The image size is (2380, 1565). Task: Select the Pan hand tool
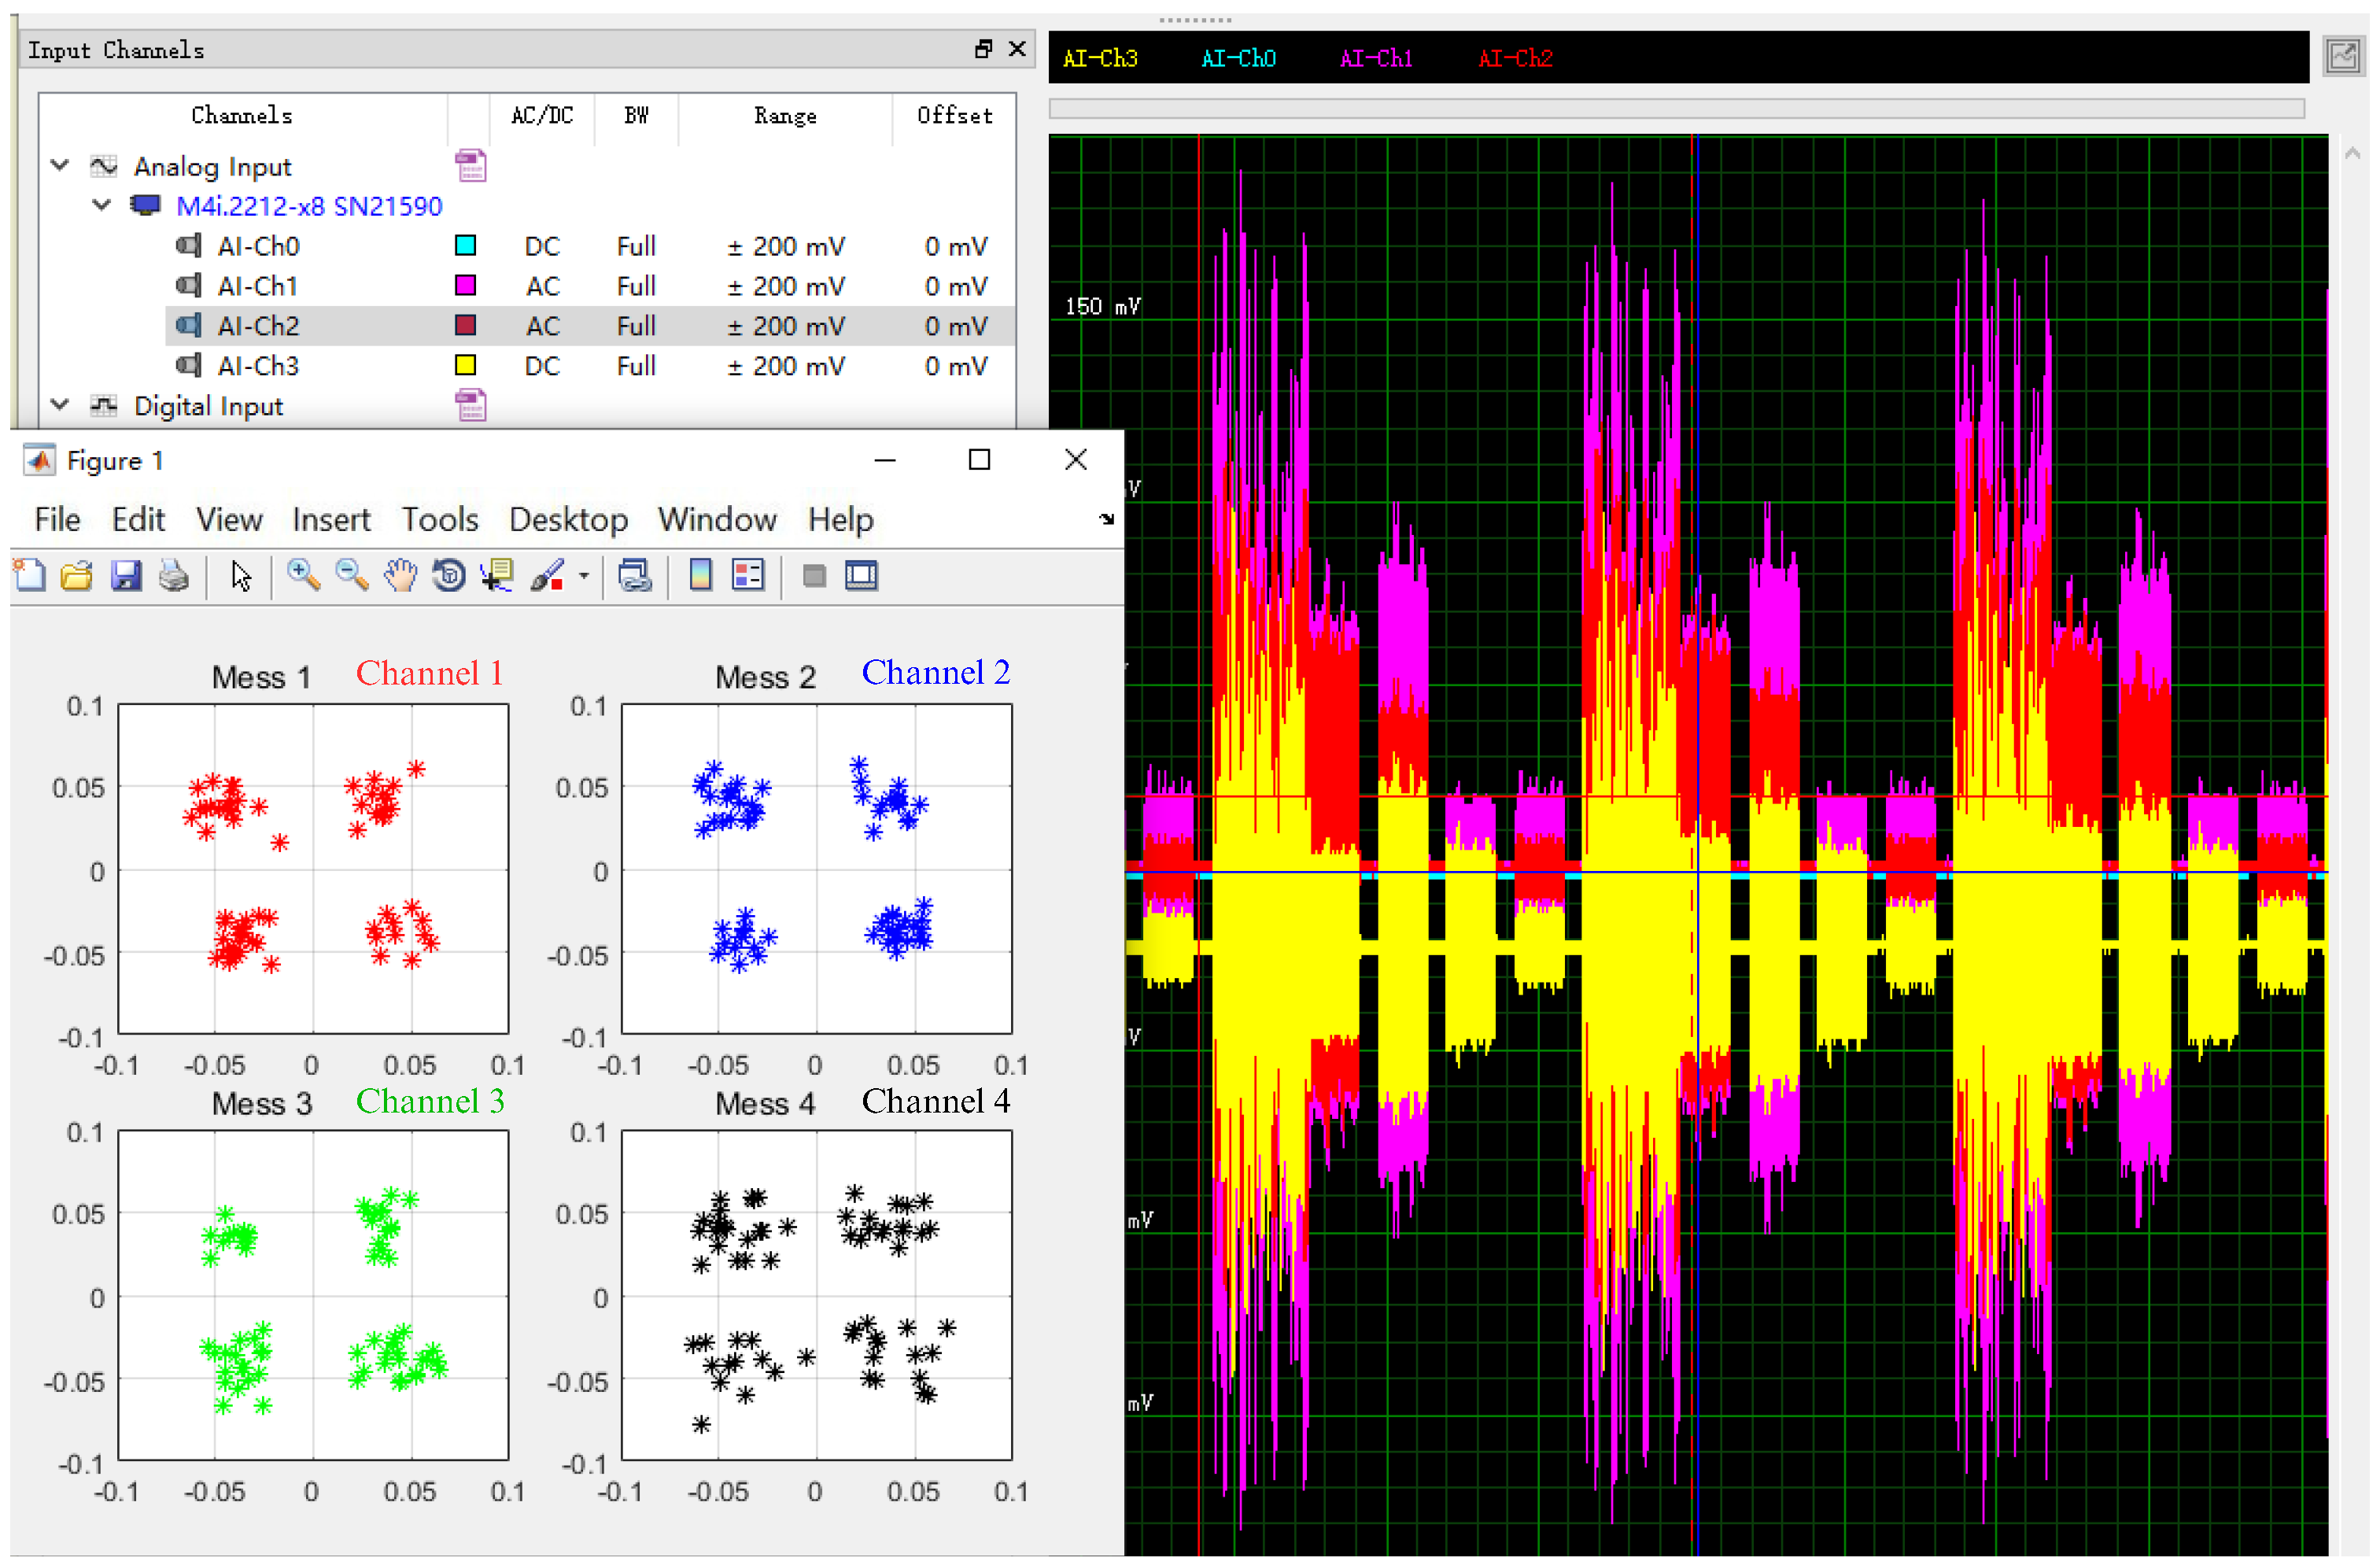(400, 577)
